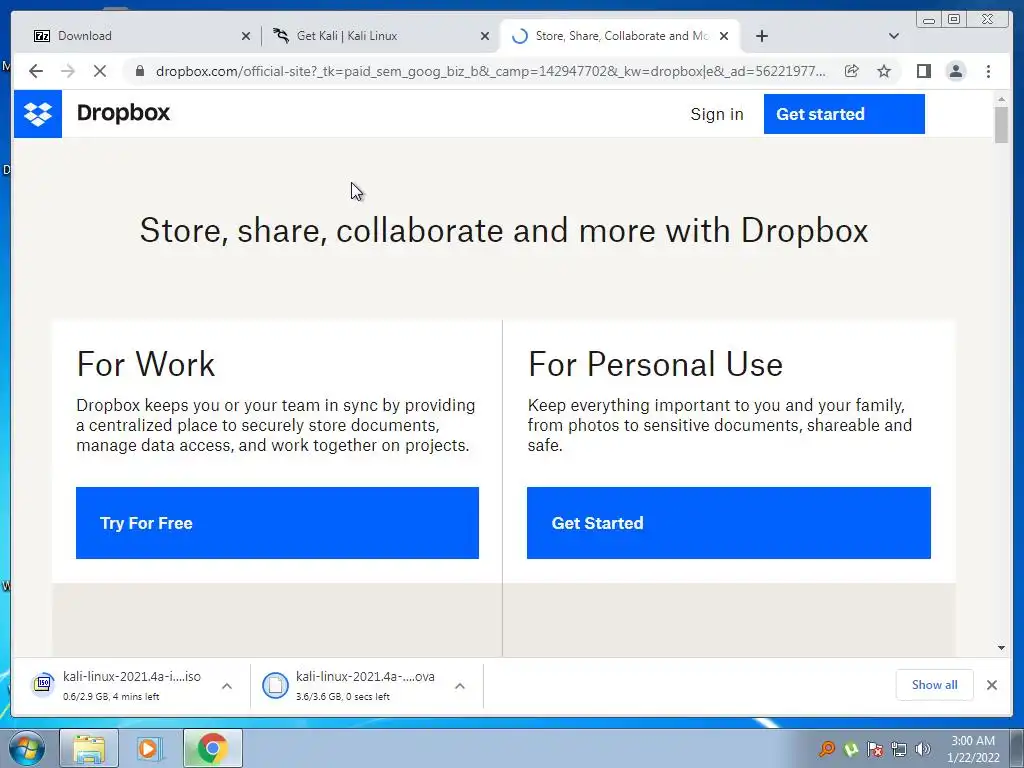Viewport: 1024px width, 768px height.
Task: Expand options for the iso download
Action: [x=227, y=686]
